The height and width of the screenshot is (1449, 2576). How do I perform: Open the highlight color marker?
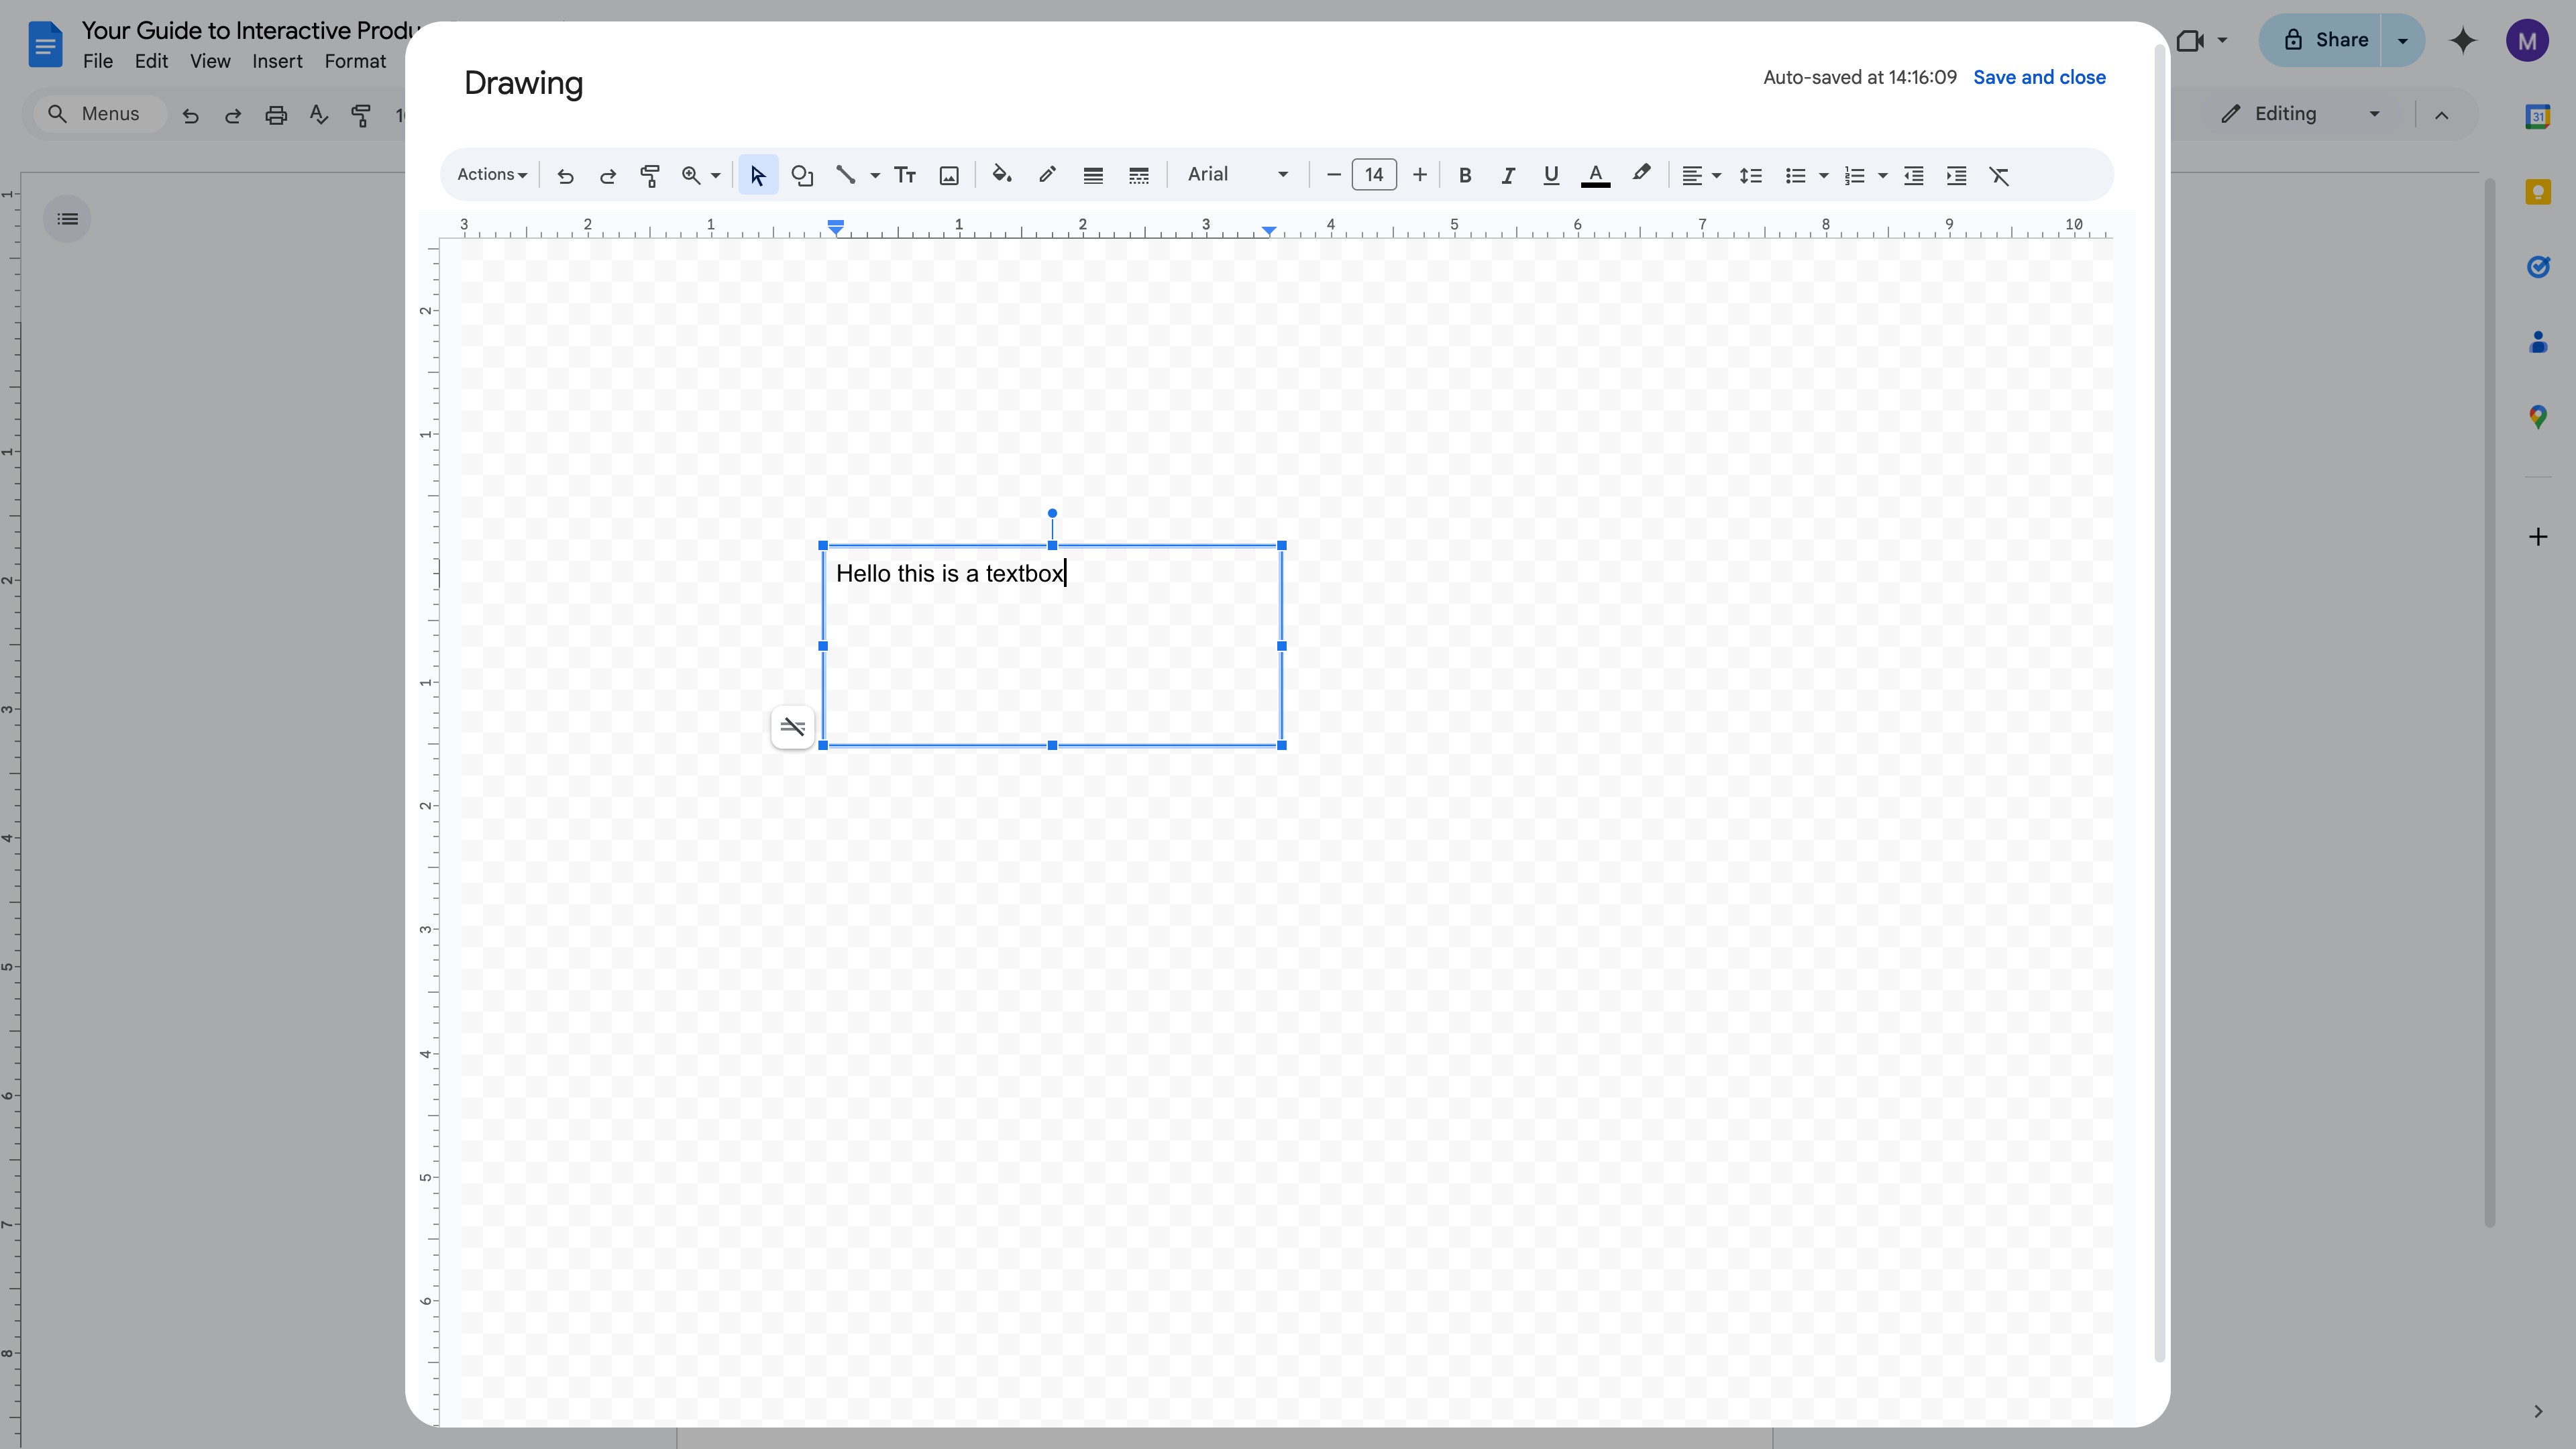1641,175
